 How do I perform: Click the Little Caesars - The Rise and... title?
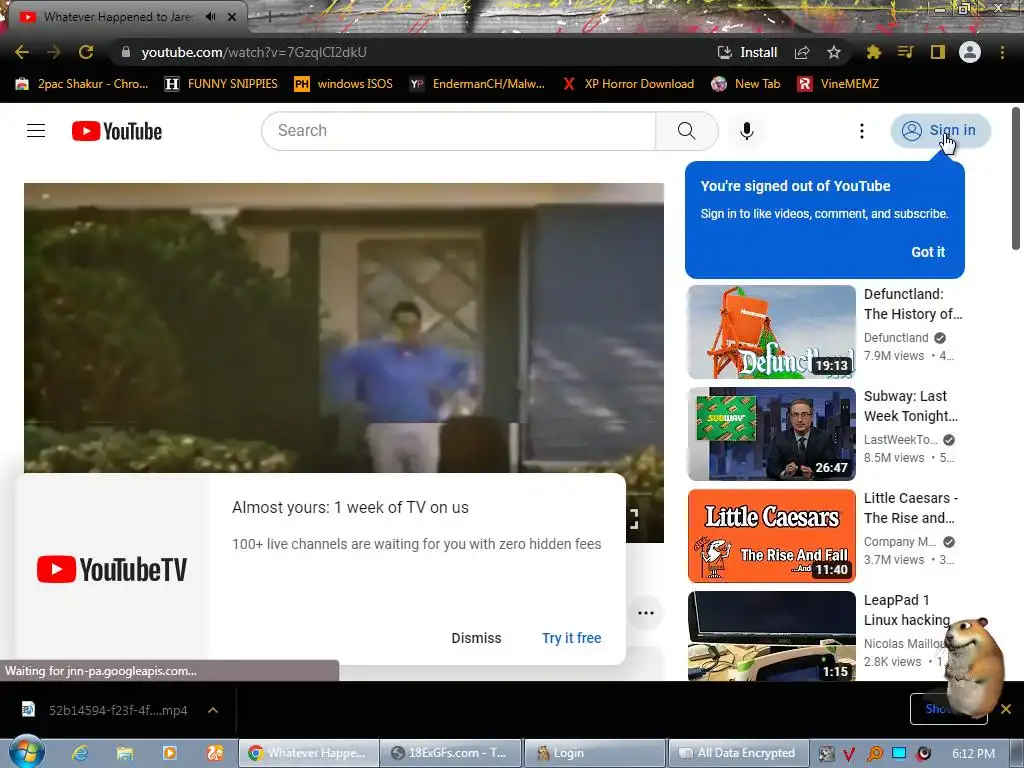pos(910,507)
